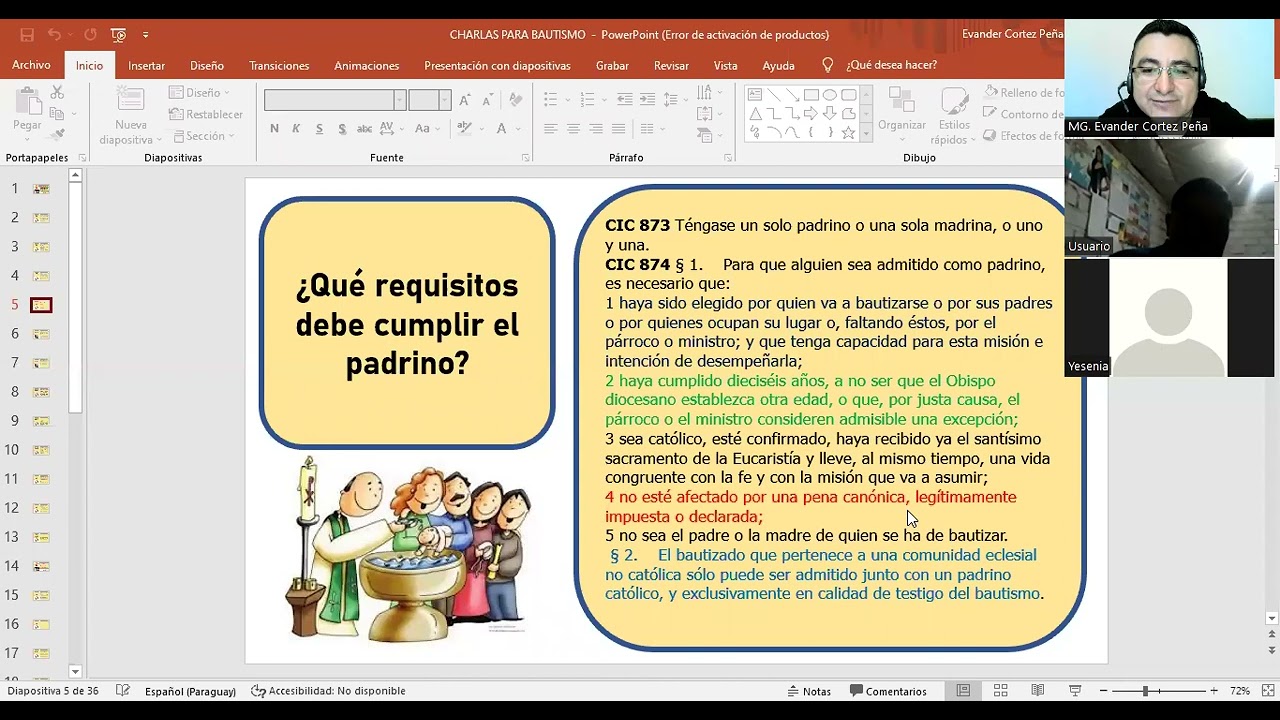
Task: Toggle bold (N) formatting
Action: pos(274,129)
